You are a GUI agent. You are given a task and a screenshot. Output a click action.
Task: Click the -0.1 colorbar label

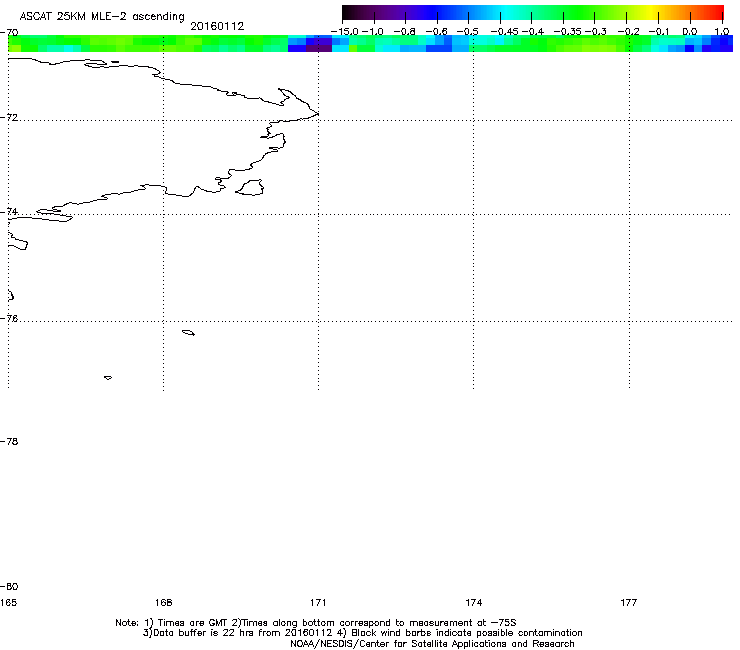coord(660,32)
